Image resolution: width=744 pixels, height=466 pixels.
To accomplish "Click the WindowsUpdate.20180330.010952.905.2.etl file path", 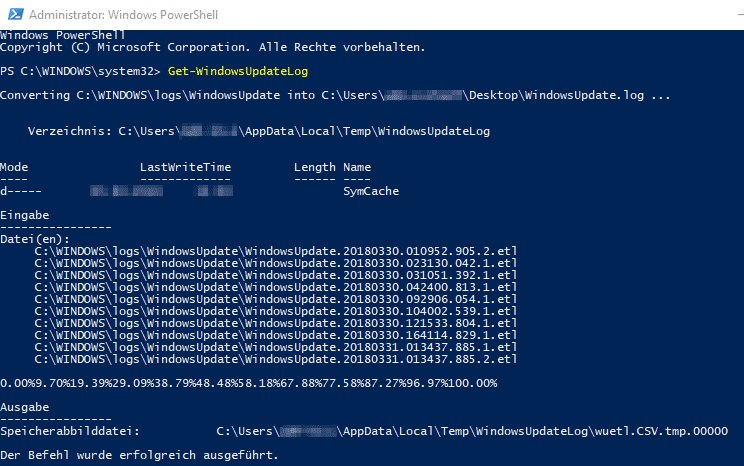I will pyautogui.click(x=275, y=250).
